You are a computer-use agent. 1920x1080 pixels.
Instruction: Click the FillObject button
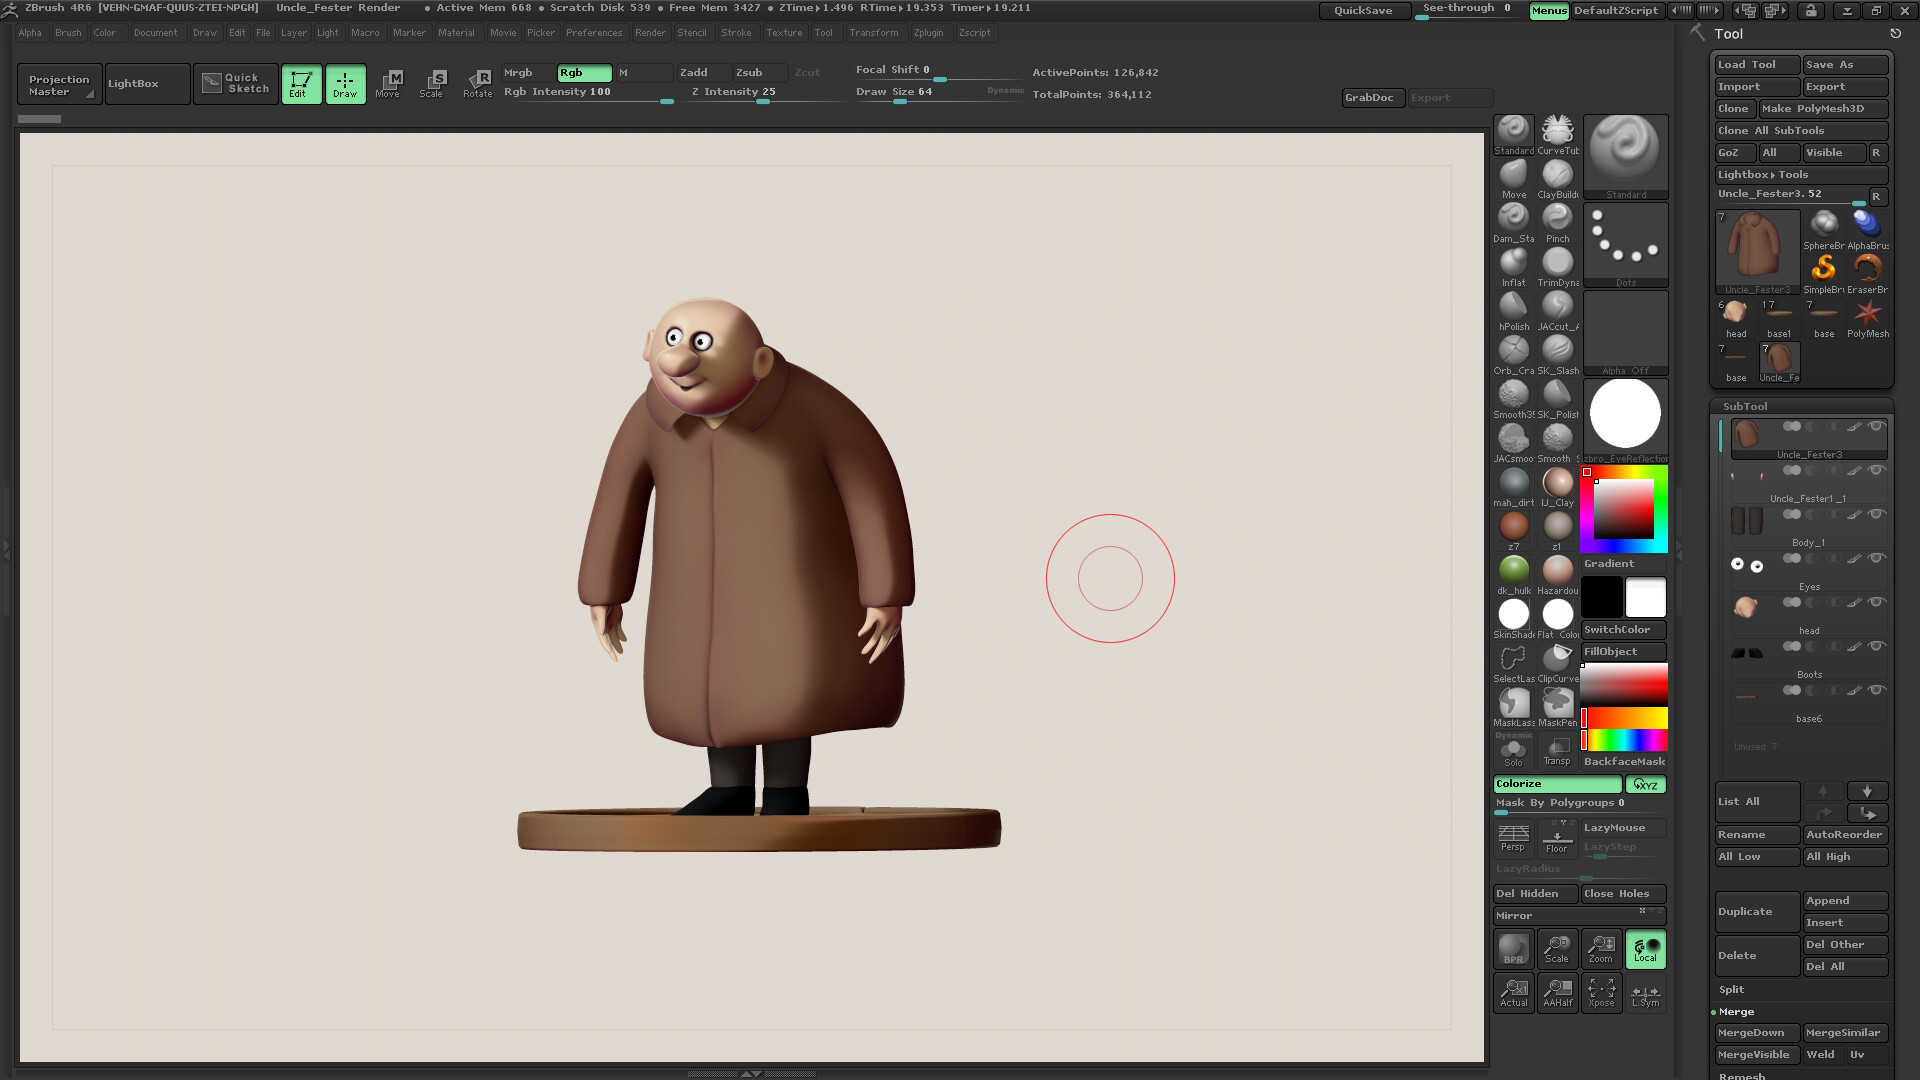(x=1624, y=652)
